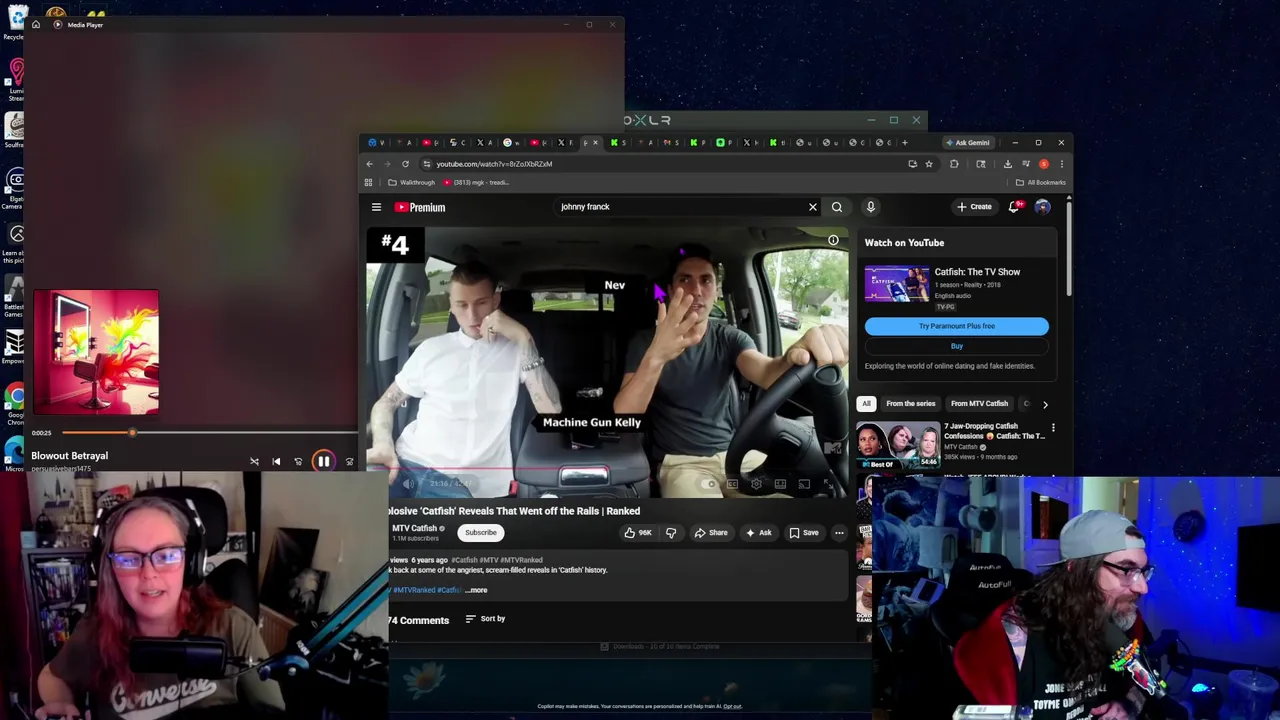Go back to the previous page in Chrome
This screenshot has height=720, width=1280.
369,164
